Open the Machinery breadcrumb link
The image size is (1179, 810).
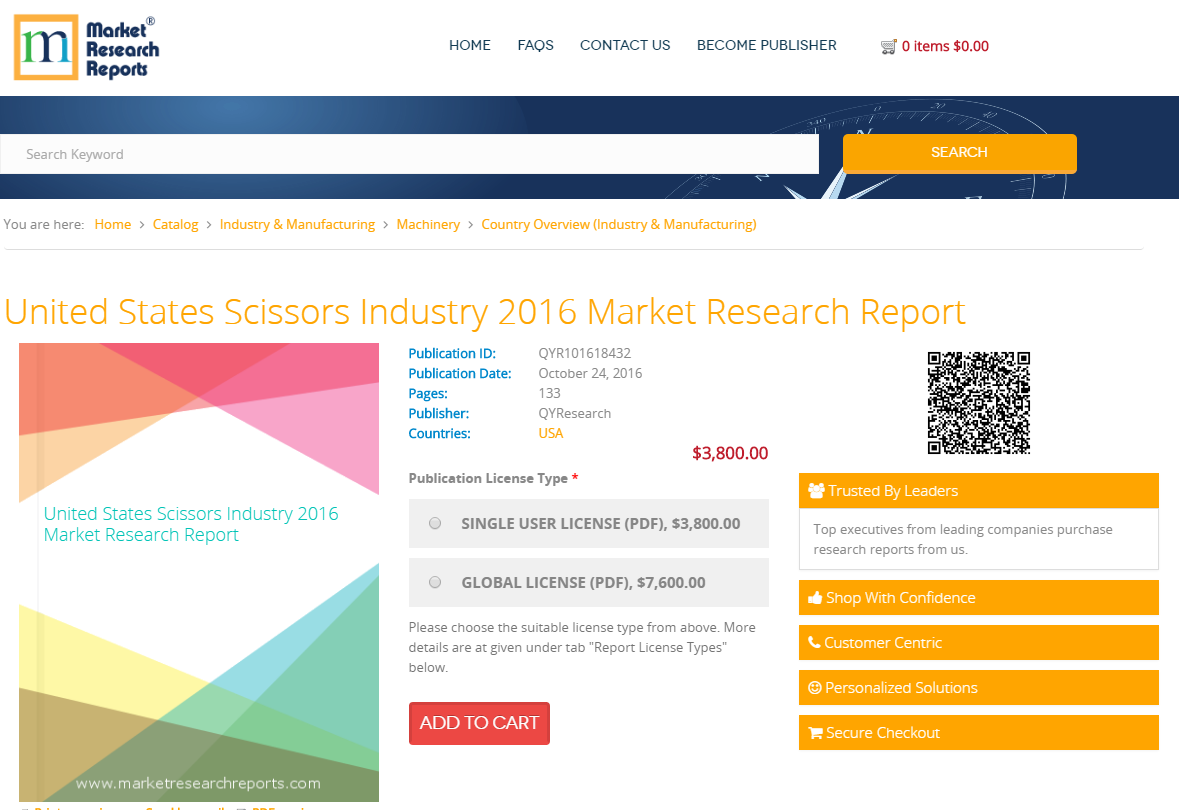point(428,224)
